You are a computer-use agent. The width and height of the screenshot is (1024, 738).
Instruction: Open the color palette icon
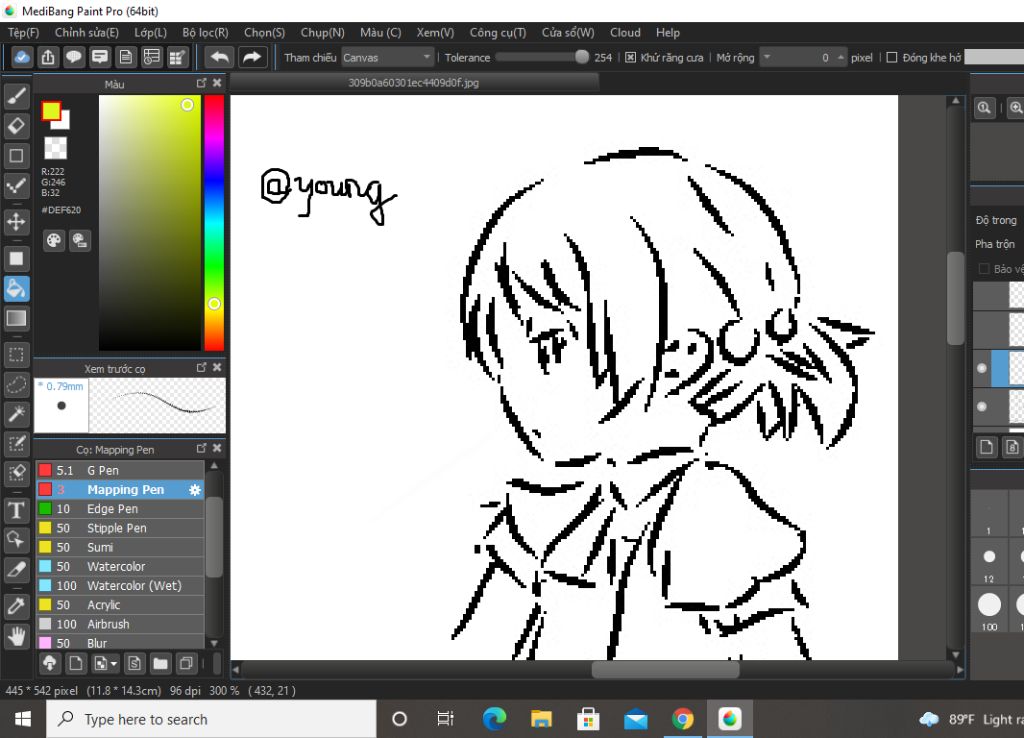[x=54, y=240]
